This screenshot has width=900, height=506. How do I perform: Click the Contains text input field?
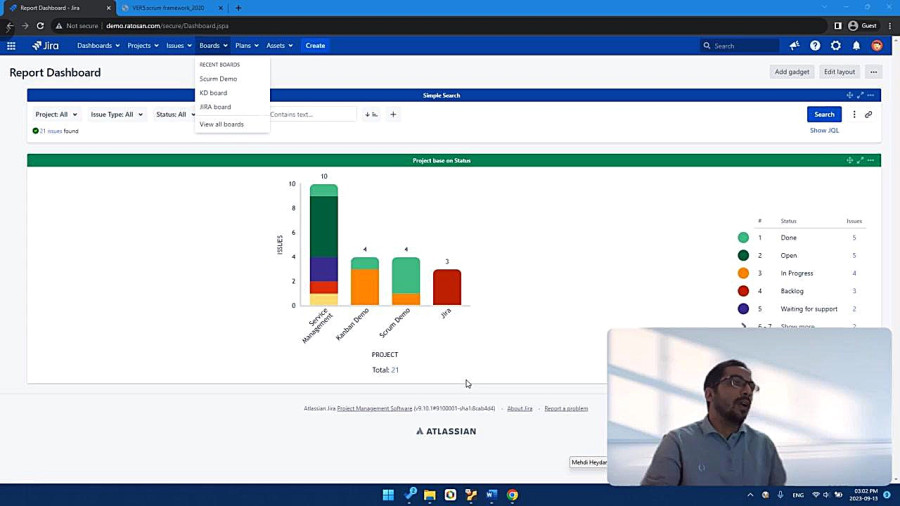(312, 115)
